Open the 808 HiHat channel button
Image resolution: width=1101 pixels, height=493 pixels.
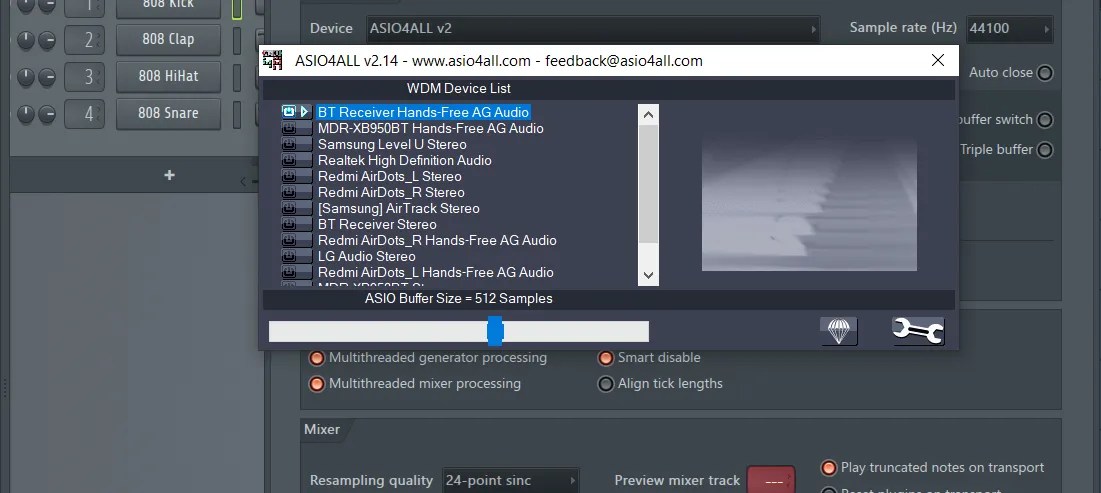point(169,76)
